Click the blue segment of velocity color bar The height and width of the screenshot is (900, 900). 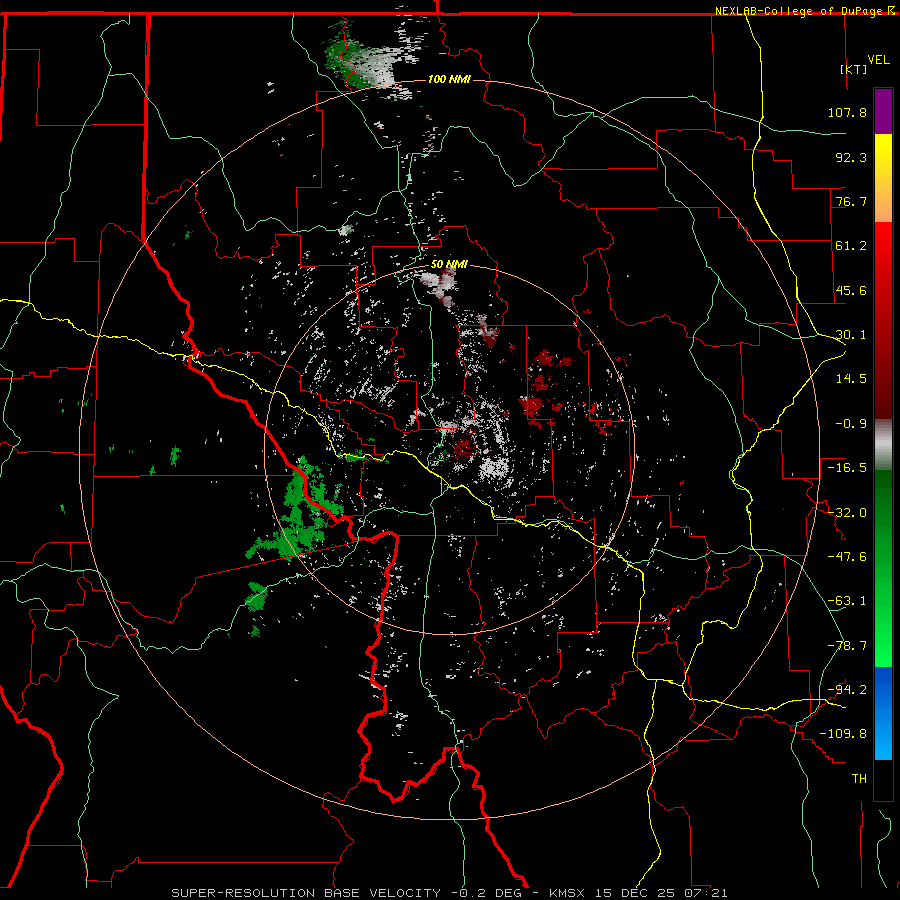pos(883,713)
